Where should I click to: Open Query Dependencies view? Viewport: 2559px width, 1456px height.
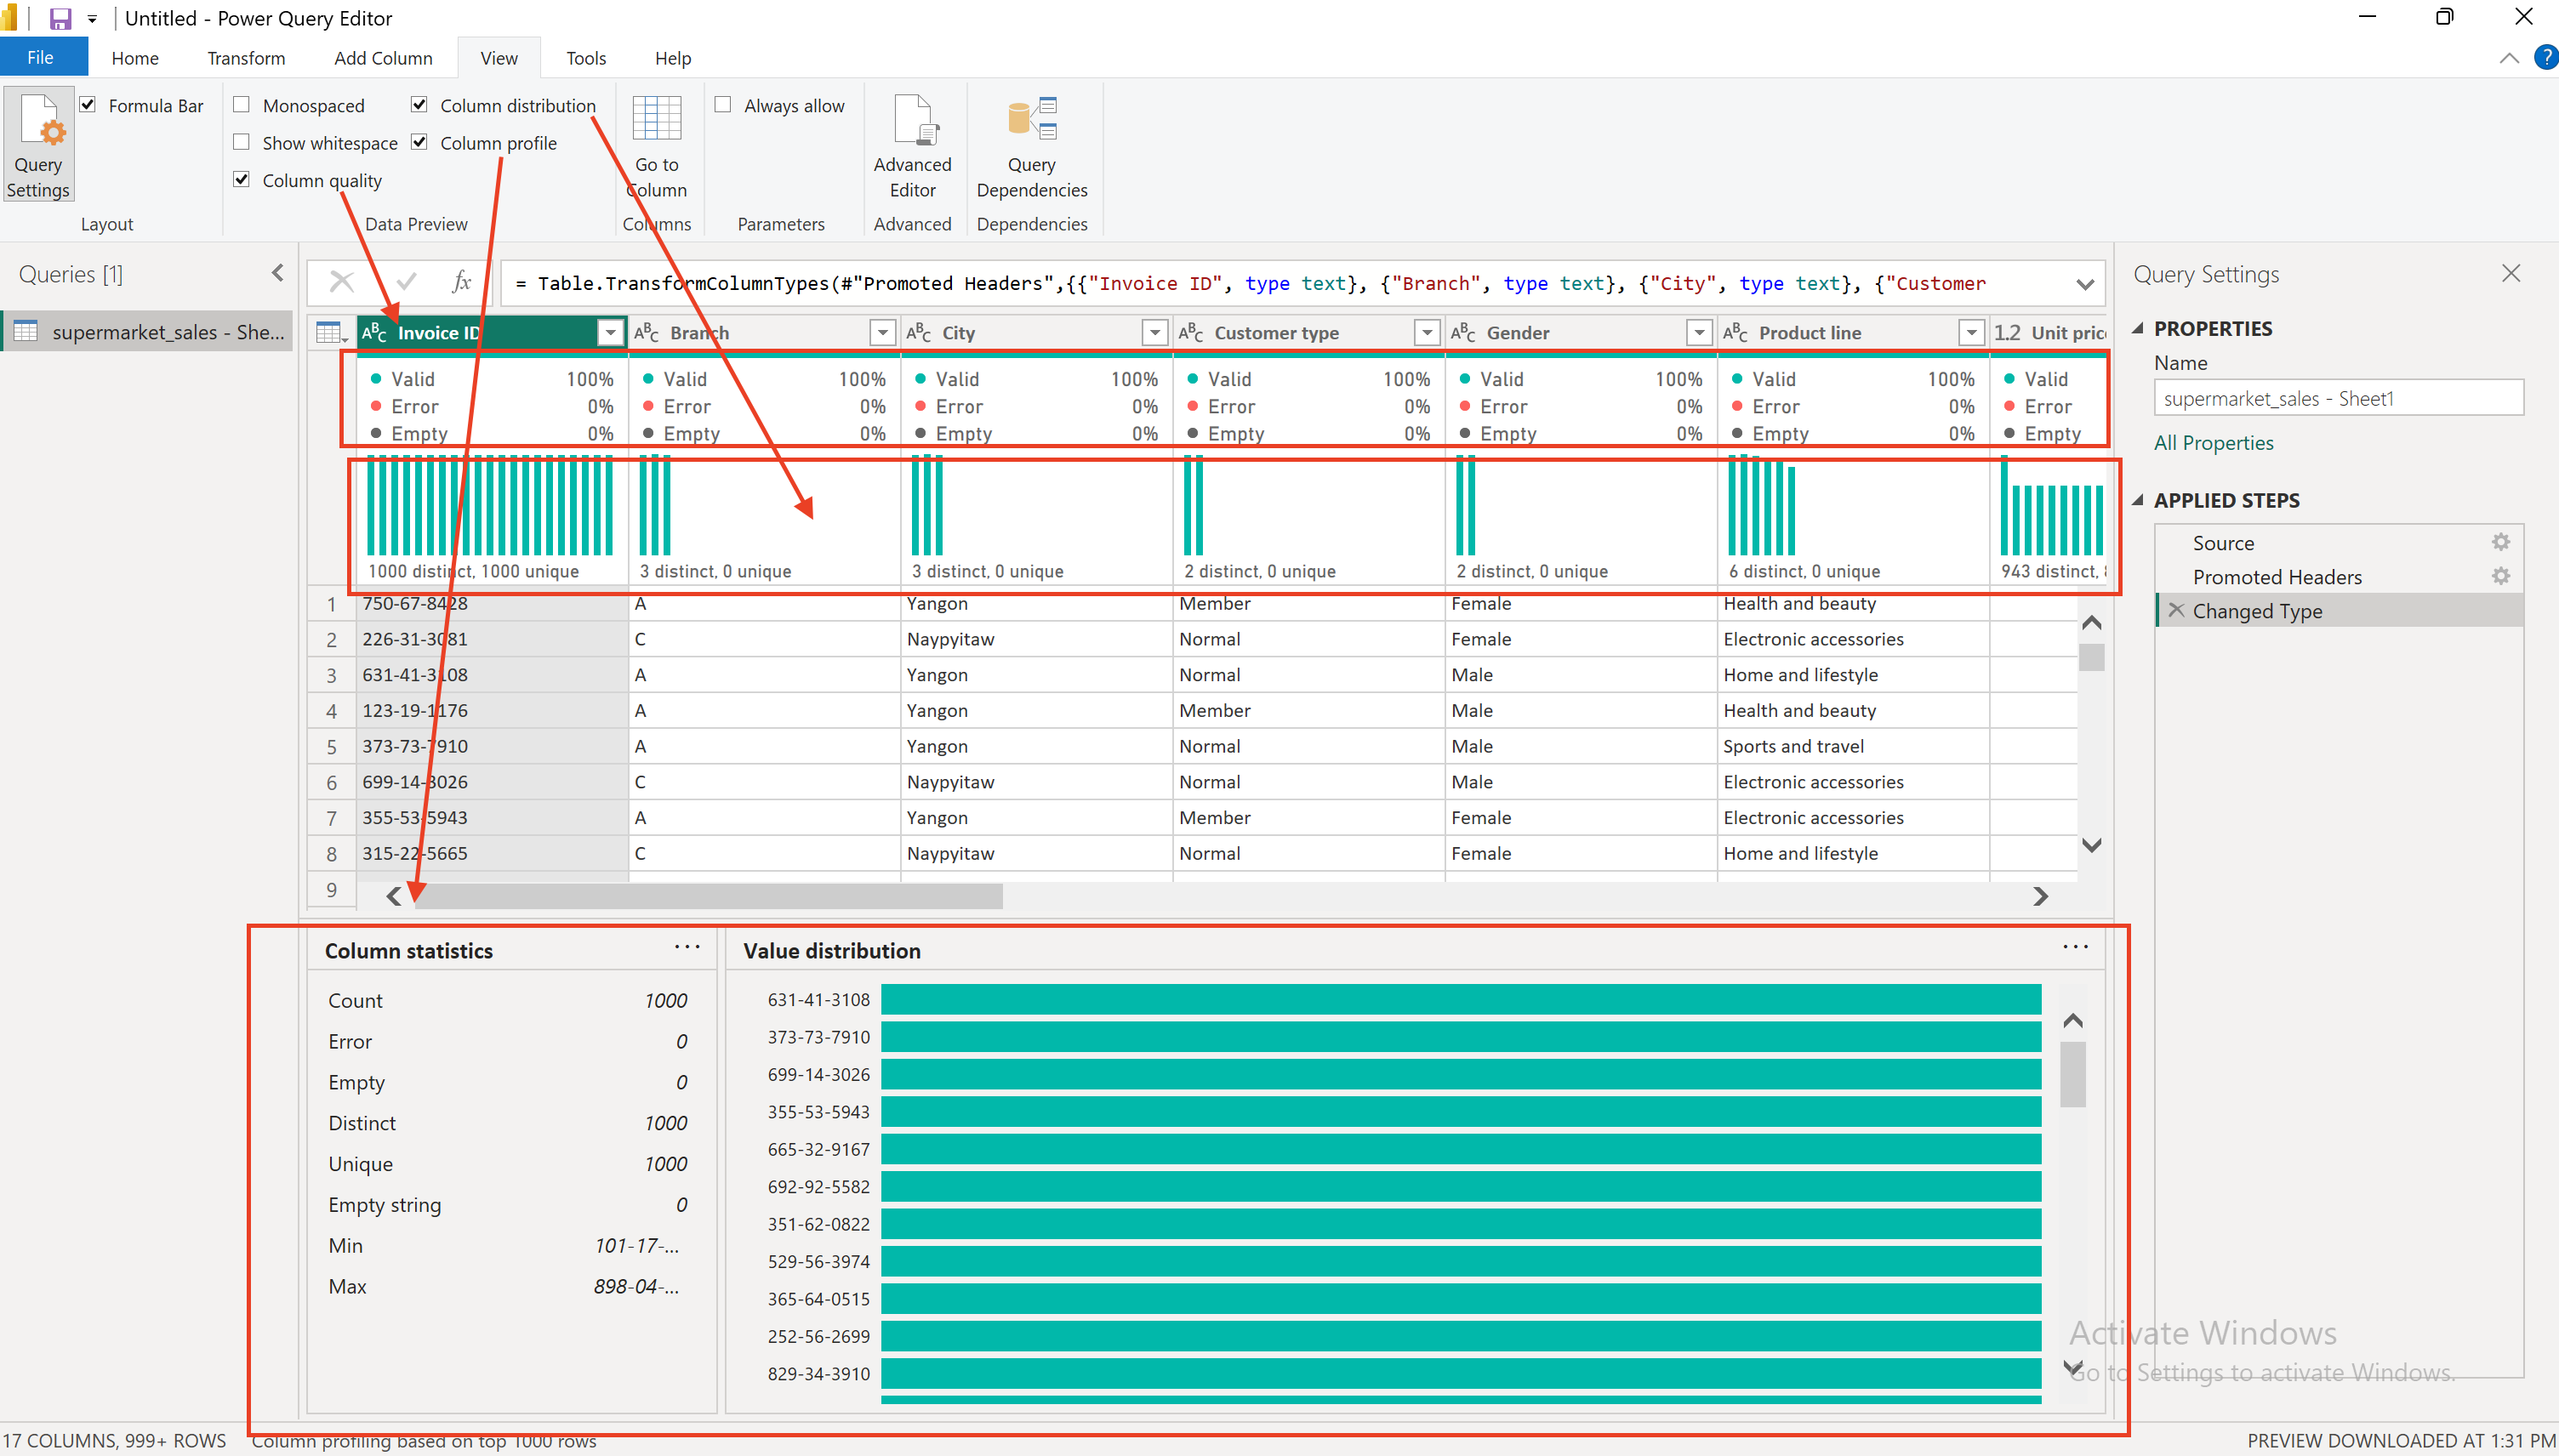click(1031, 147)
